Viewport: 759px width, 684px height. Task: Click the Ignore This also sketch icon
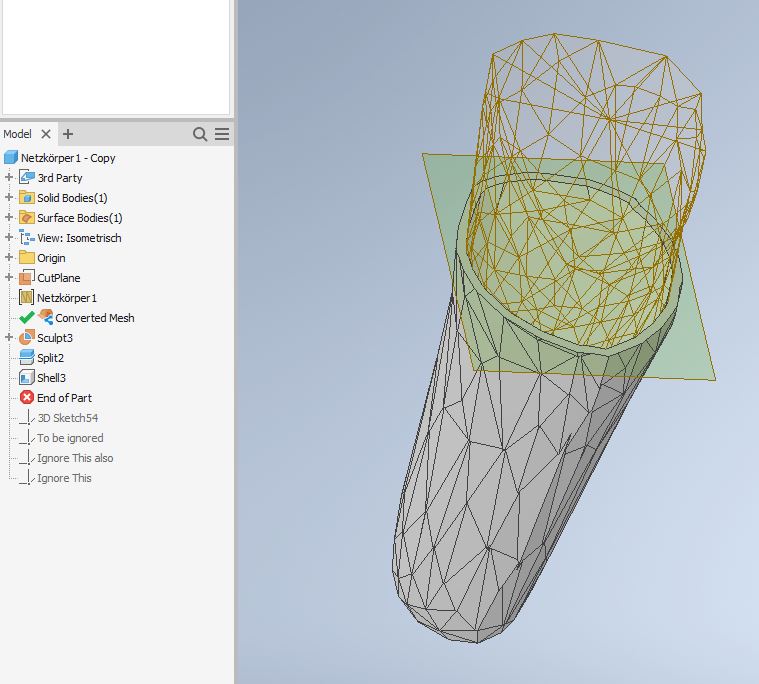(x=27, y=457)
